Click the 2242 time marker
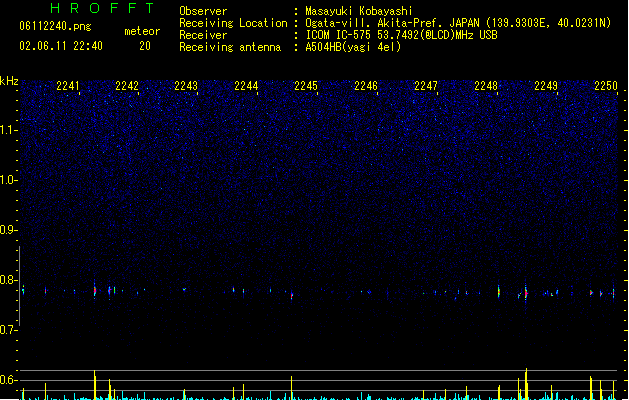 127,86
